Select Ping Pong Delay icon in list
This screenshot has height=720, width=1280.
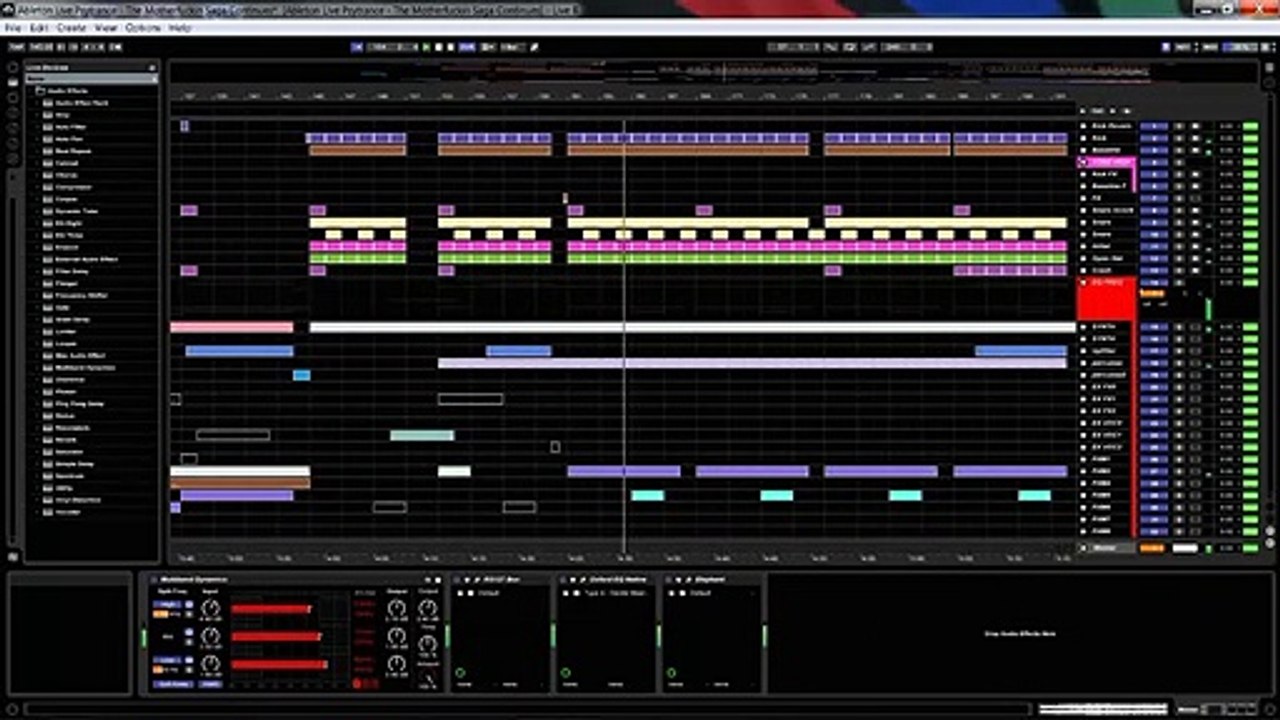[48, 403]
